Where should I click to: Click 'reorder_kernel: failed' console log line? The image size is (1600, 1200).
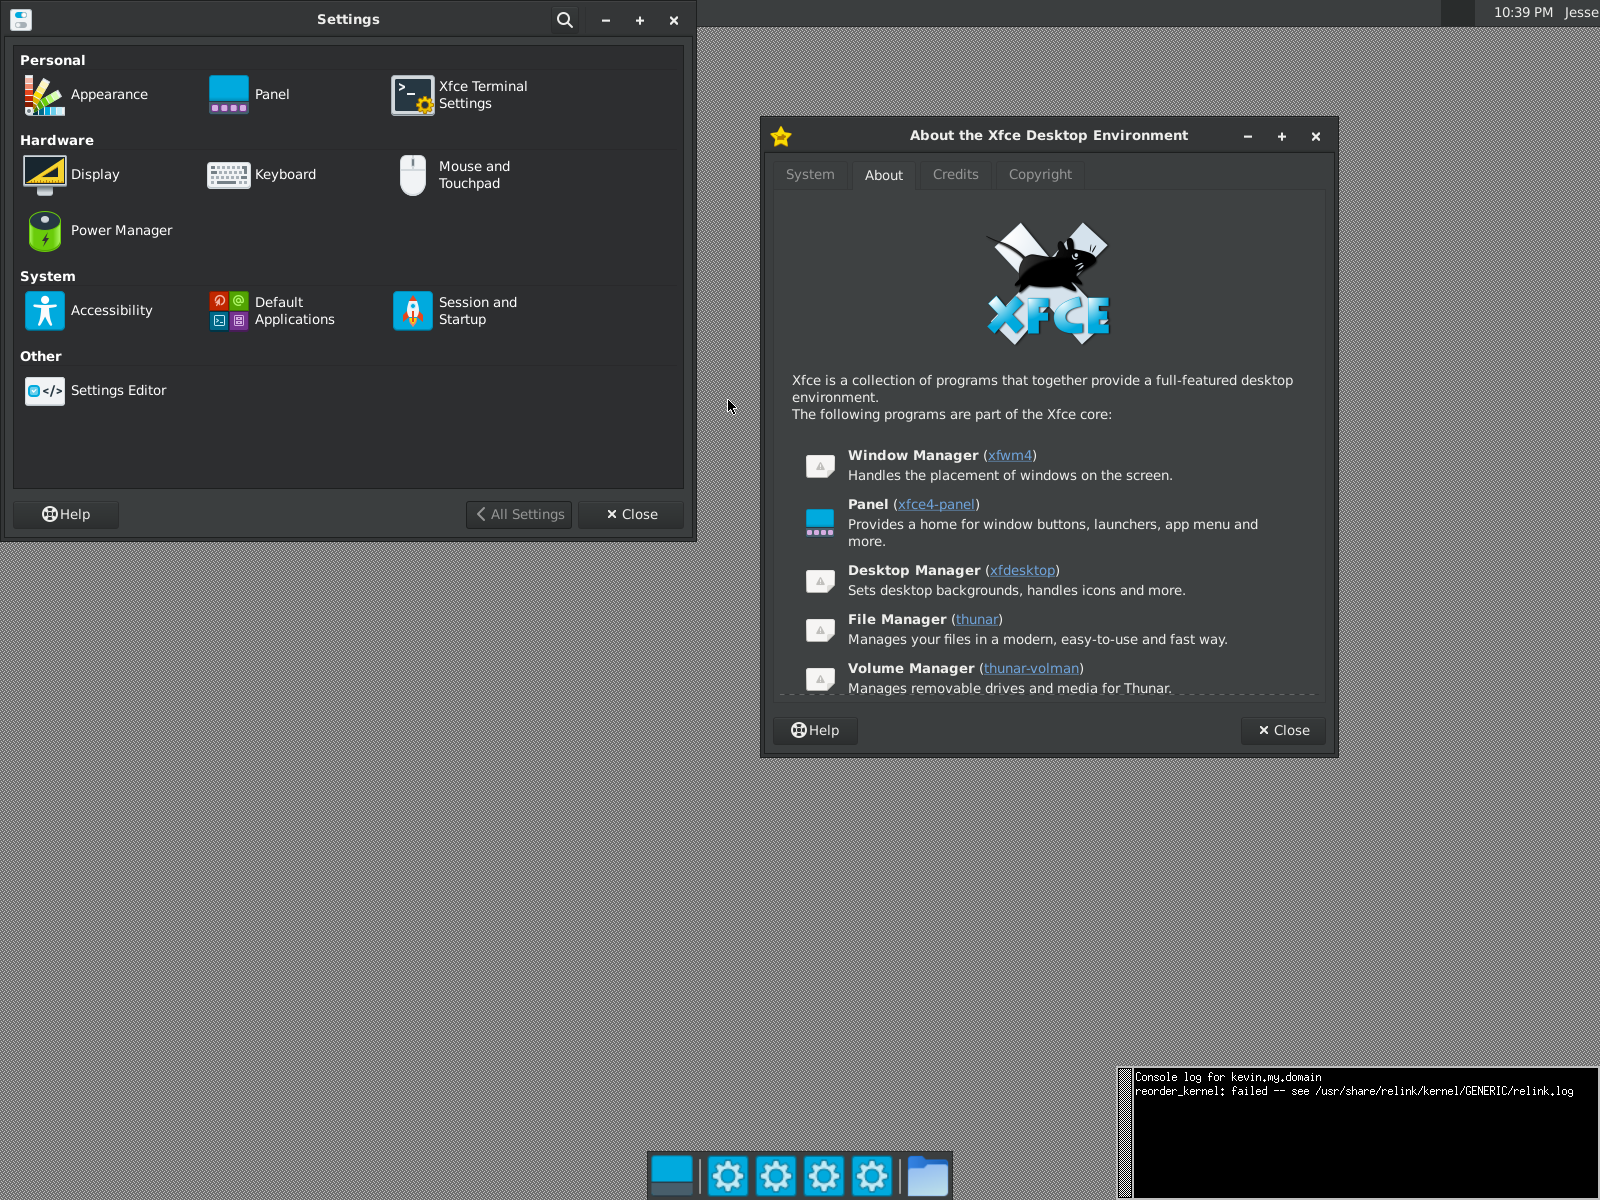click(x=1354, y=1092)
